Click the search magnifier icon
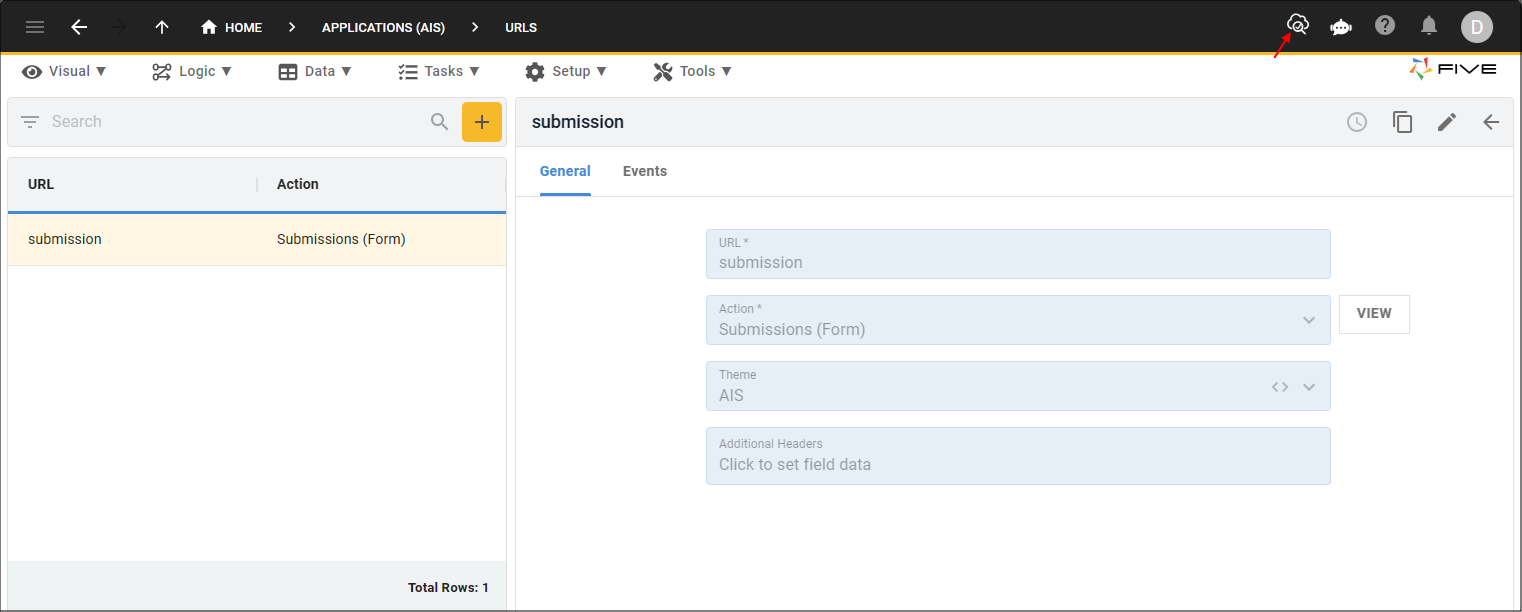 pyautogui.click(x=440, y=122)
